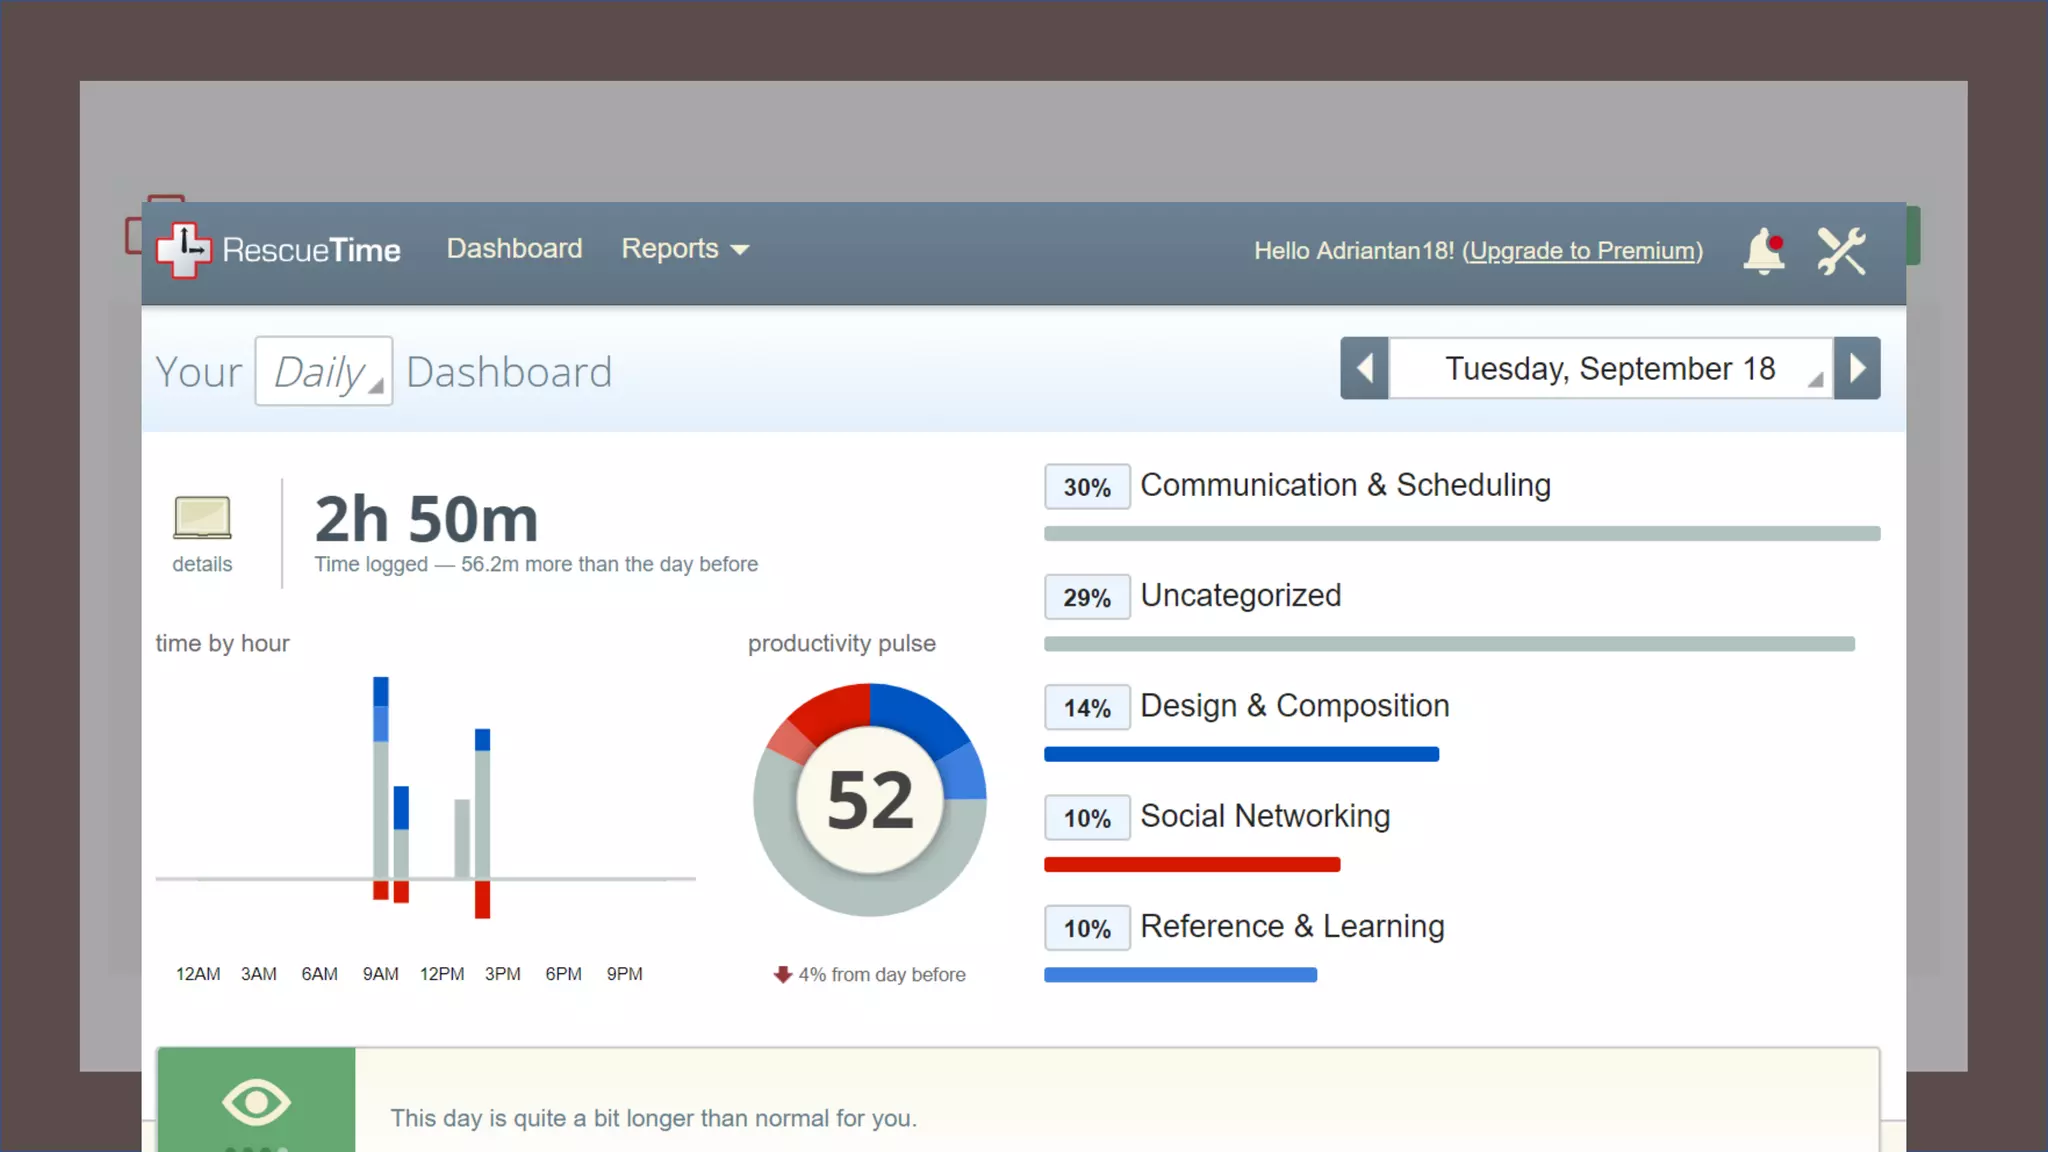Click the productivity pulse 52 donut
Viewport: 2048px width, 1152px height.
pos(869,800)
